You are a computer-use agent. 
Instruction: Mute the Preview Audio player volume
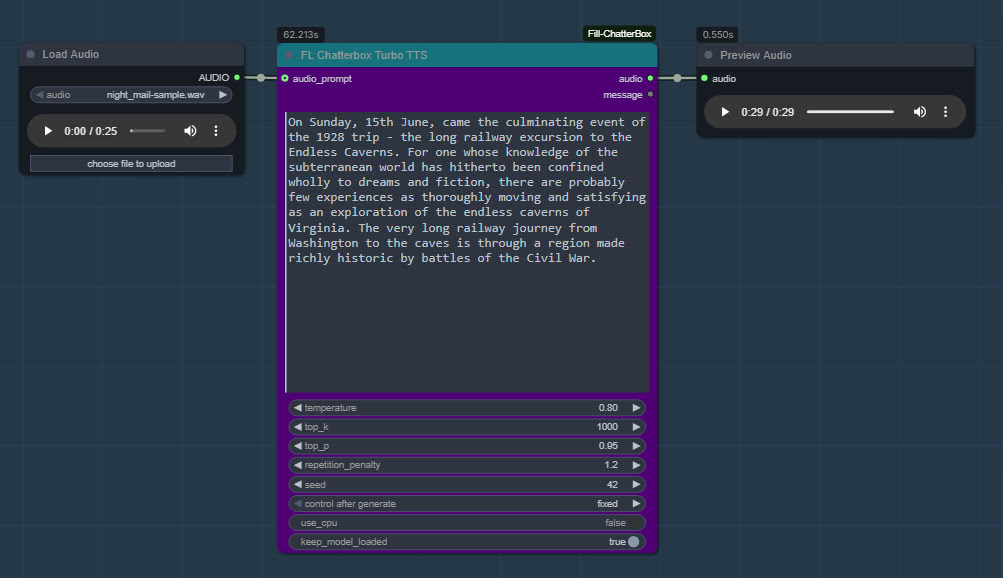pyautogui.click(x=920, y=112)
